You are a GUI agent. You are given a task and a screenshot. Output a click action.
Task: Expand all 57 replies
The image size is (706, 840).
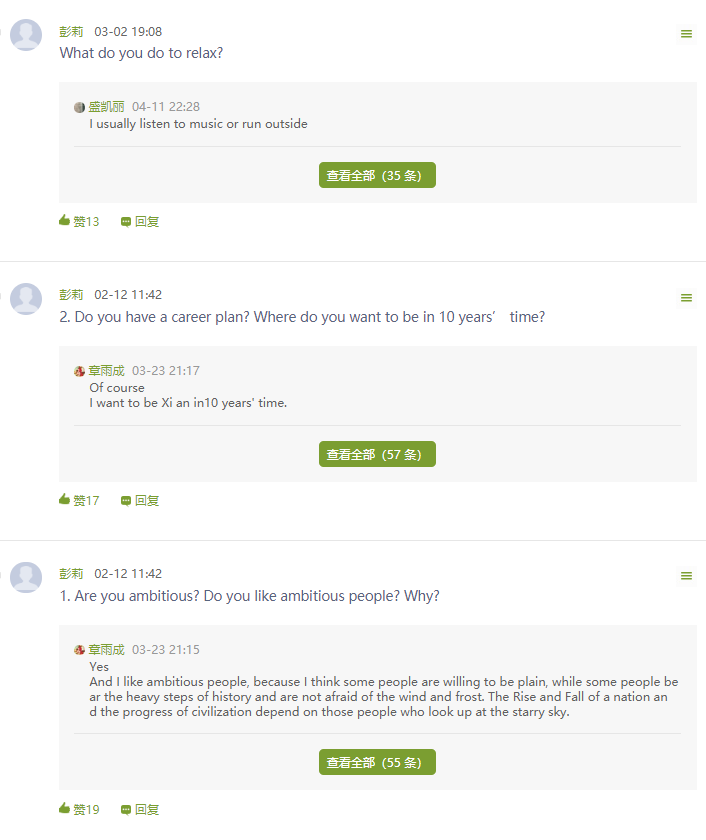coord(377,454)
